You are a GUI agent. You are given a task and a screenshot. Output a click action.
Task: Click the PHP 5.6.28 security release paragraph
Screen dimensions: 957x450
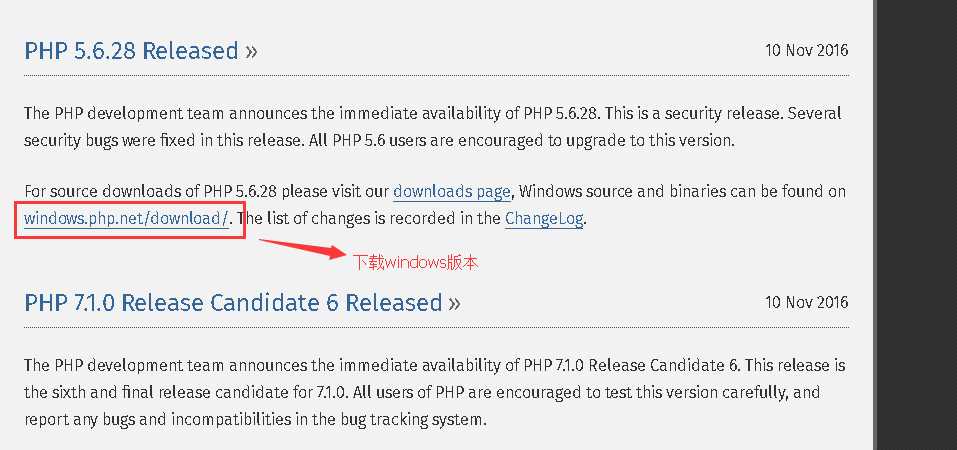click(x=433, y=127)
